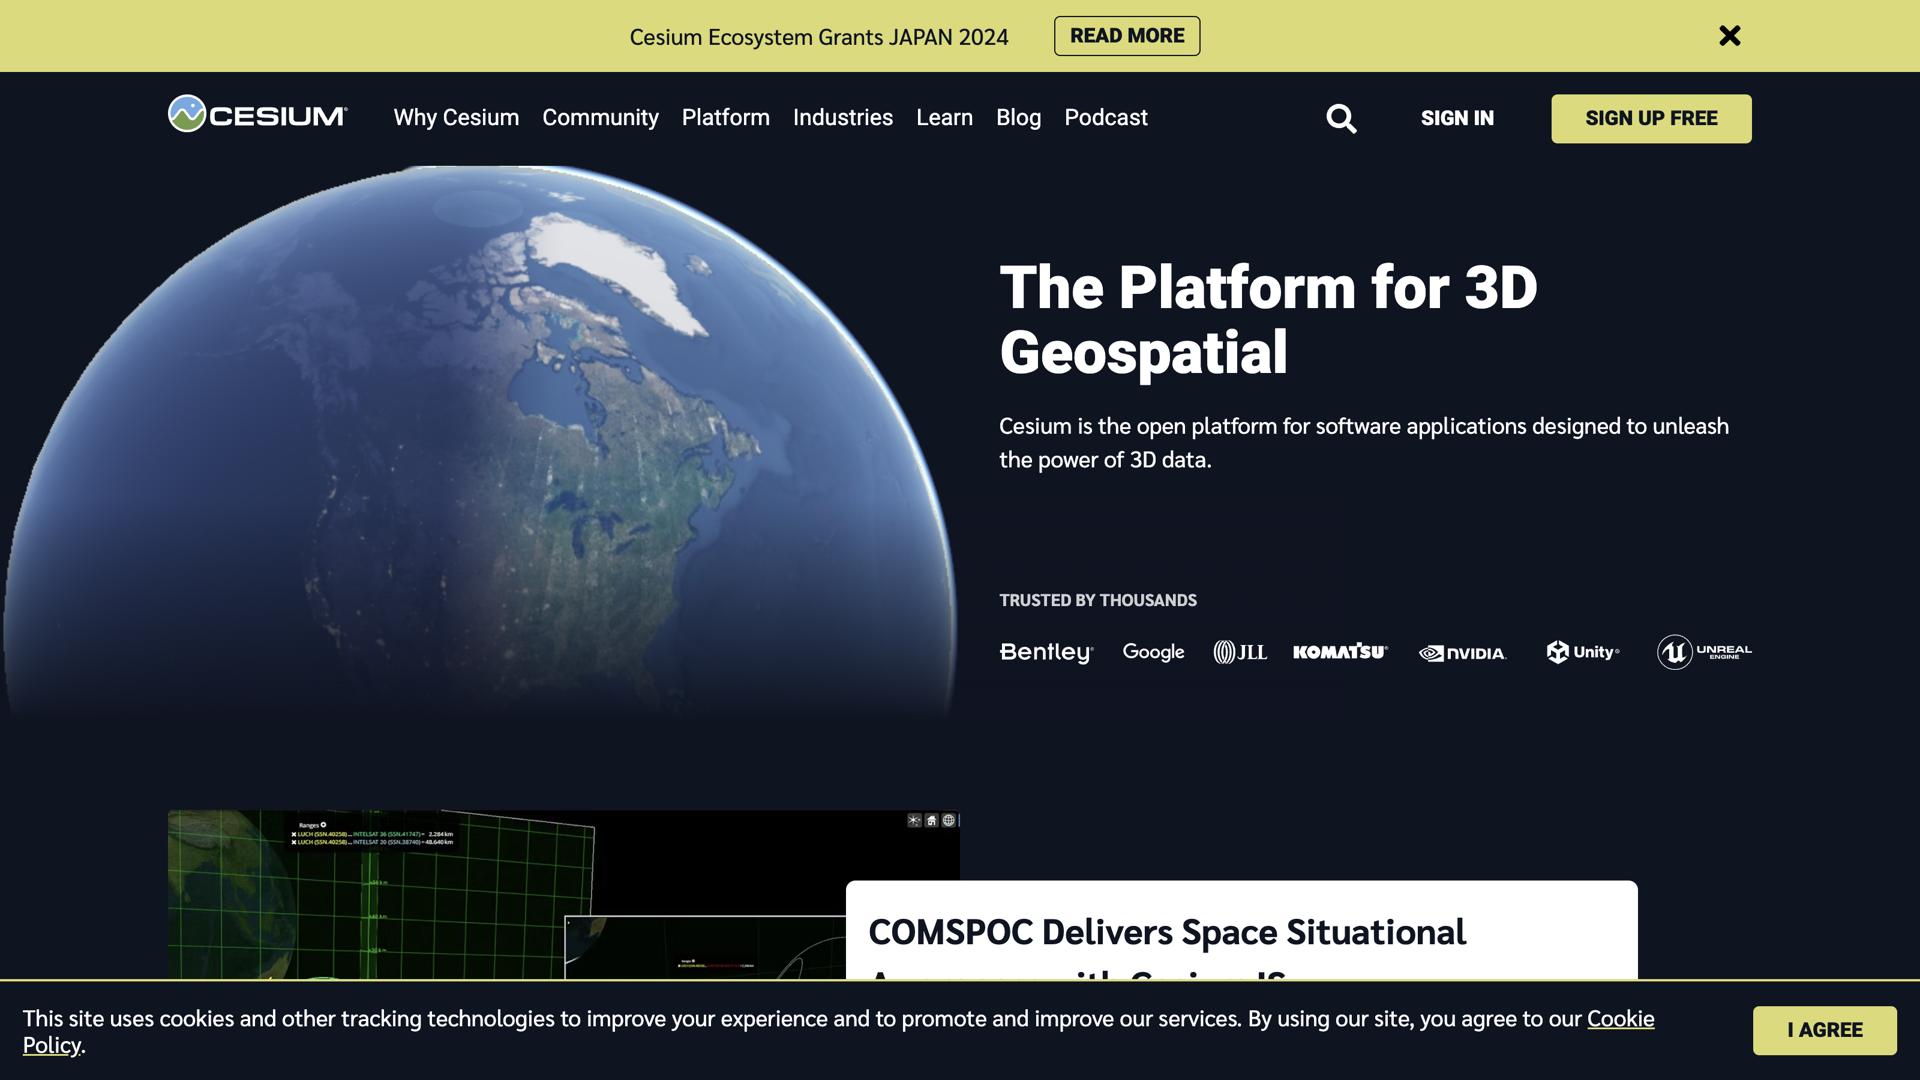This screenshot has height=1080, width=1920.
Task: Click the READ MORE banner button
Action: coord(1126,35)
